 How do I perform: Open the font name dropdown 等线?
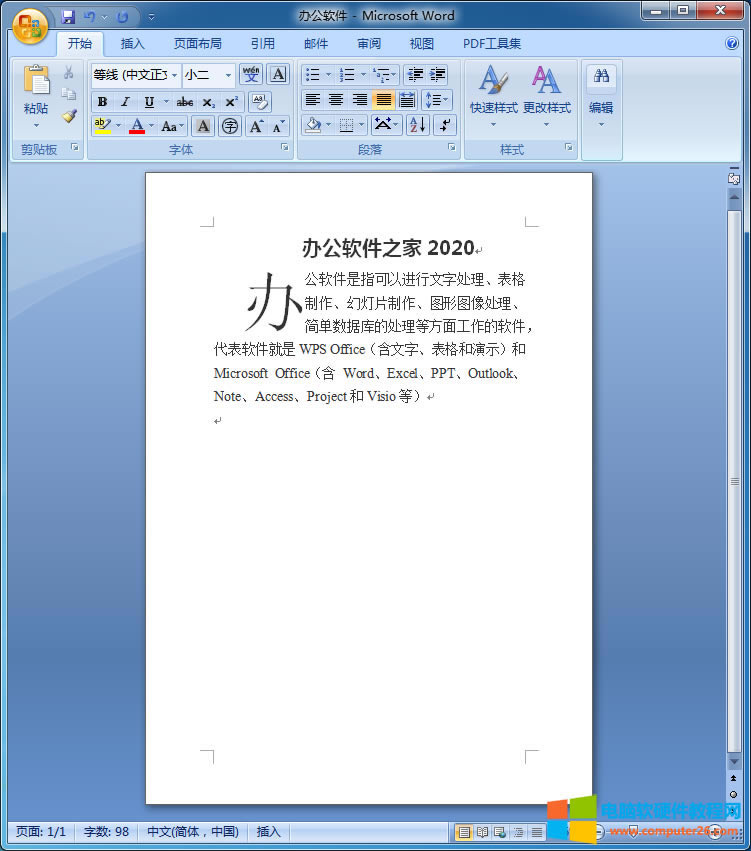175,75
